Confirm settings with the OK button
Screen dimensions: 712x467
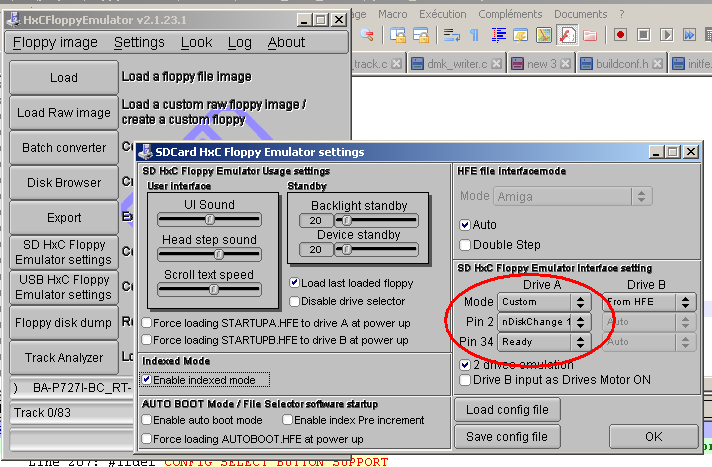[x=653, y=437]
